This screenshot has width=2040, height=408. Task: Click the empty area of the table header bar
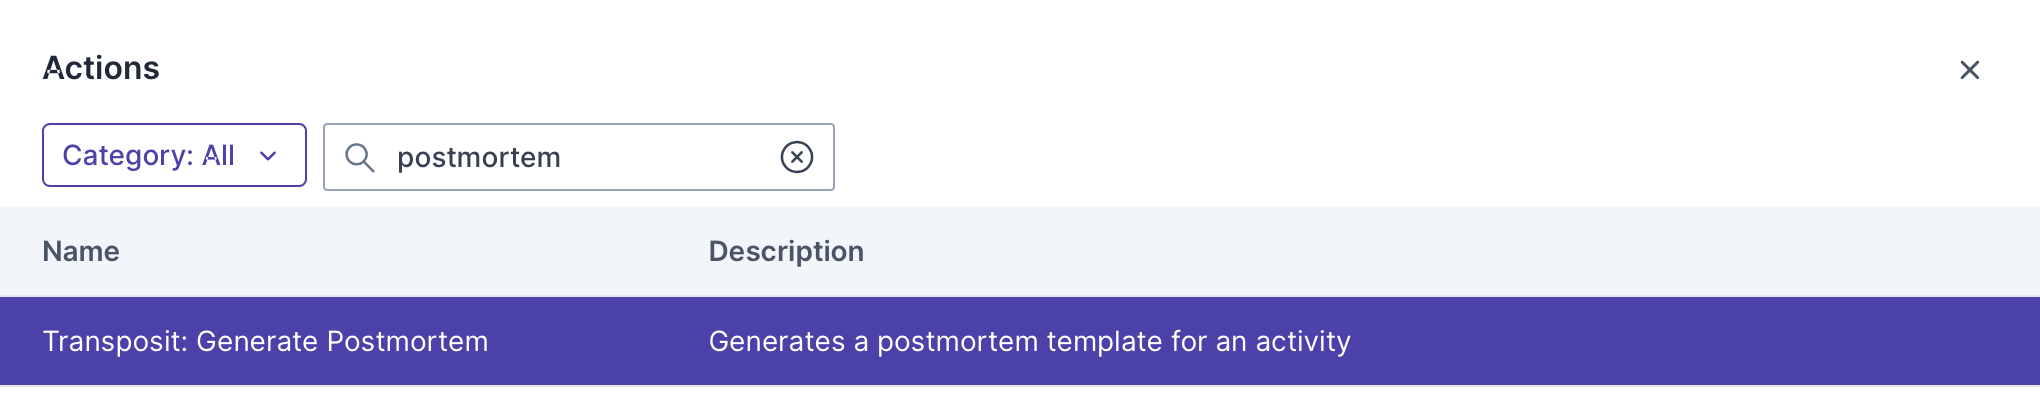click(x=1400, y=251)
